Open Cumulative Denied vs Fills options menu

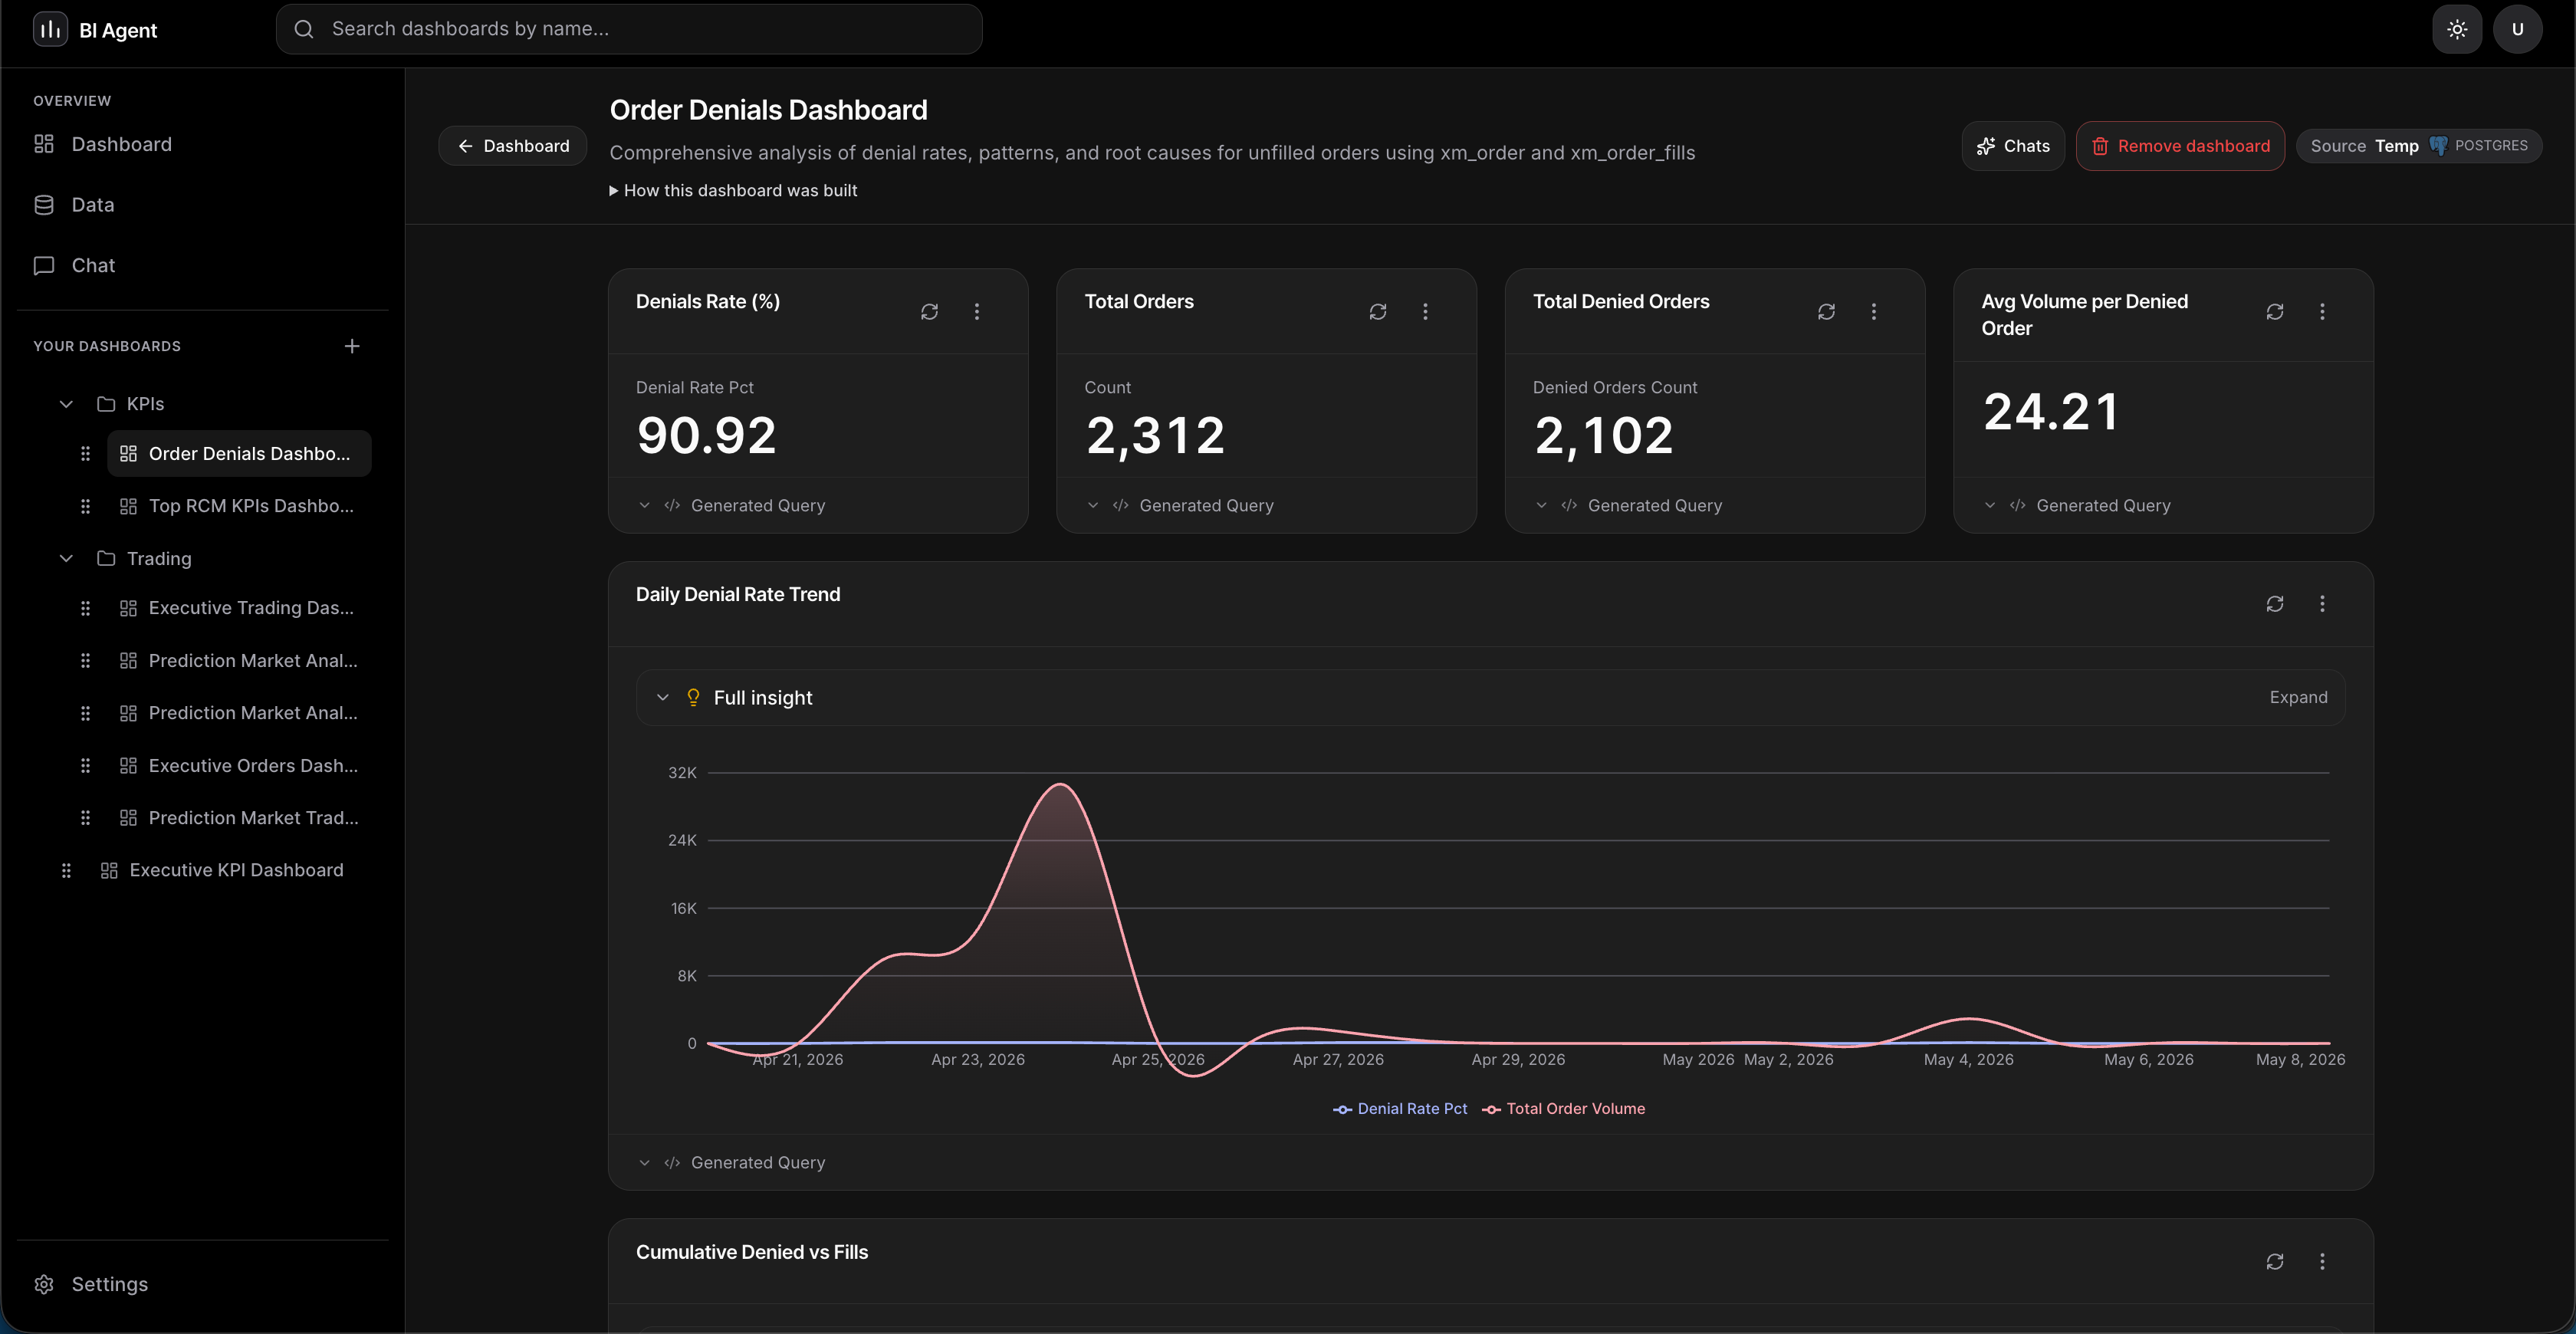[x=2322, y=1262]
